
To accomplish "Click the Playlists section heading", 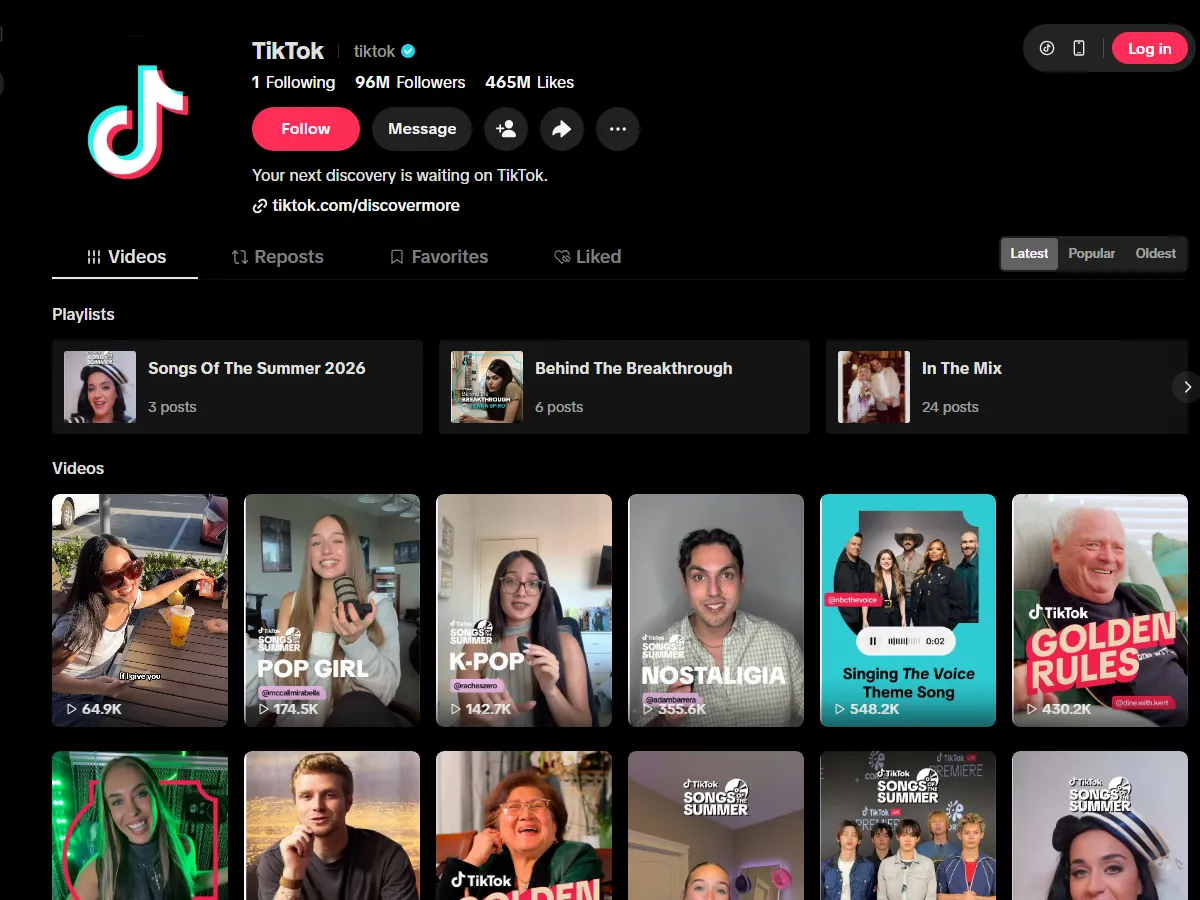I will (x=83, y=314).
